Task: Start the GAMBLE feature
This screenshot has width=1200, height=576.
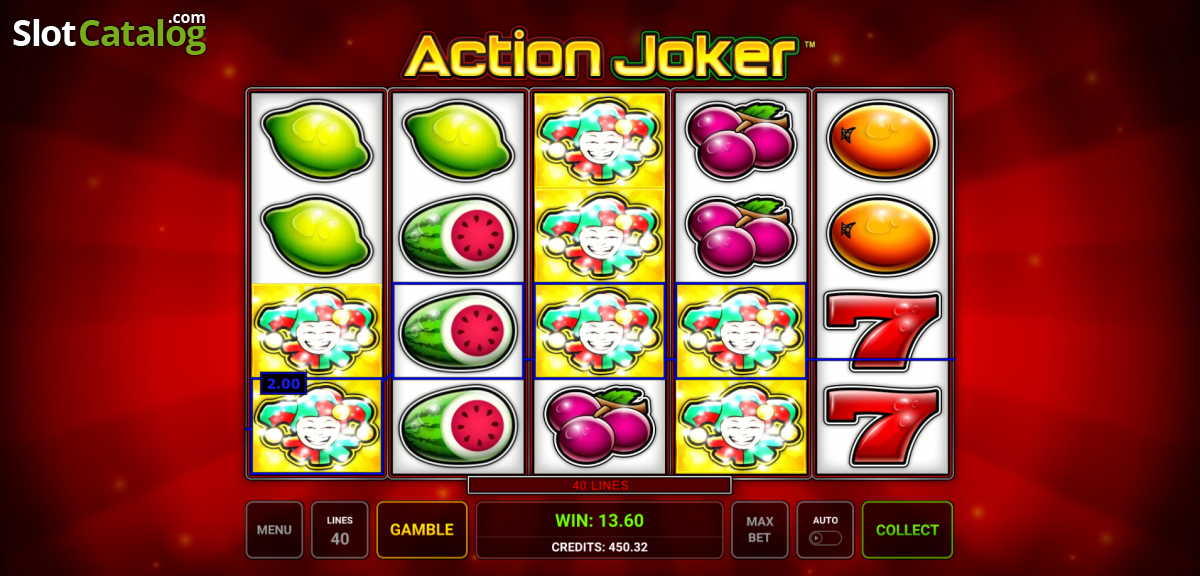Action: pos(422,530)
